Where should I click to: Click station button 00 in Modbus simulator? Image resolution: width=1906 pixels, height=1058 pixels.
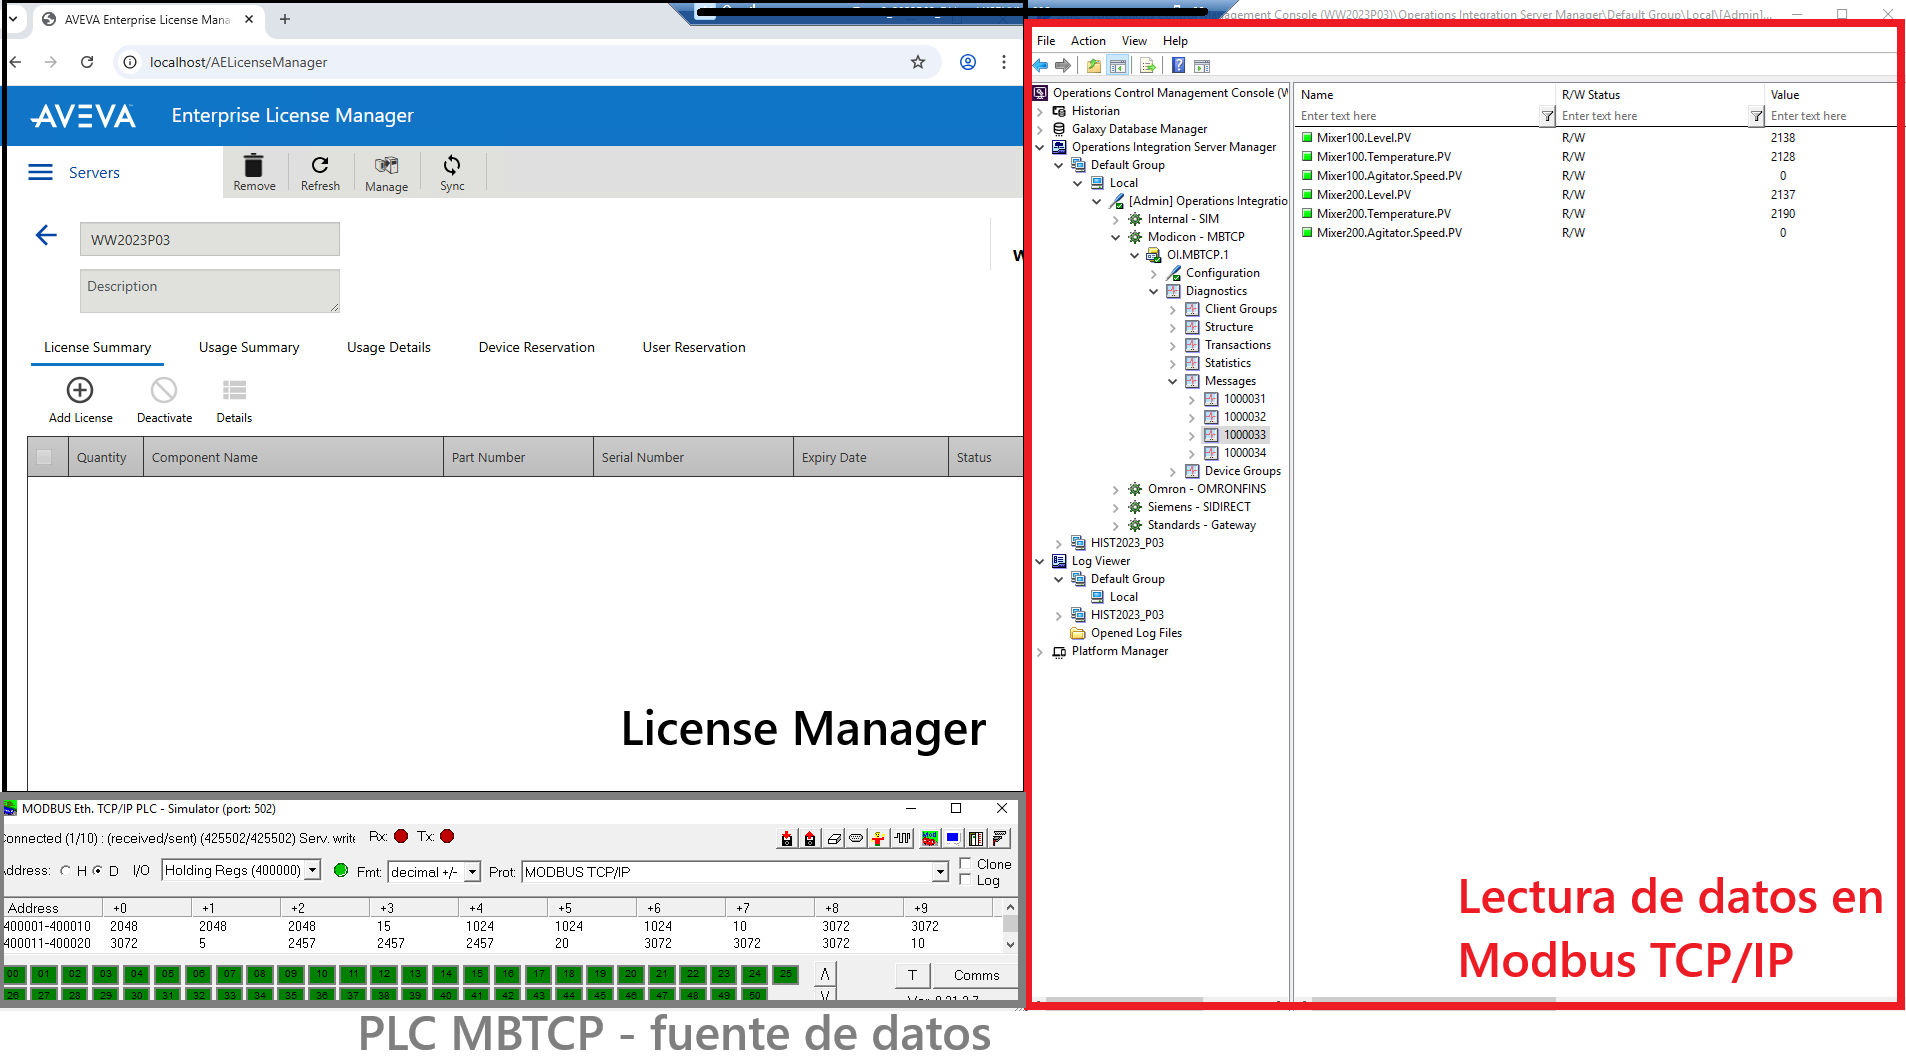[x=13, y=973]
